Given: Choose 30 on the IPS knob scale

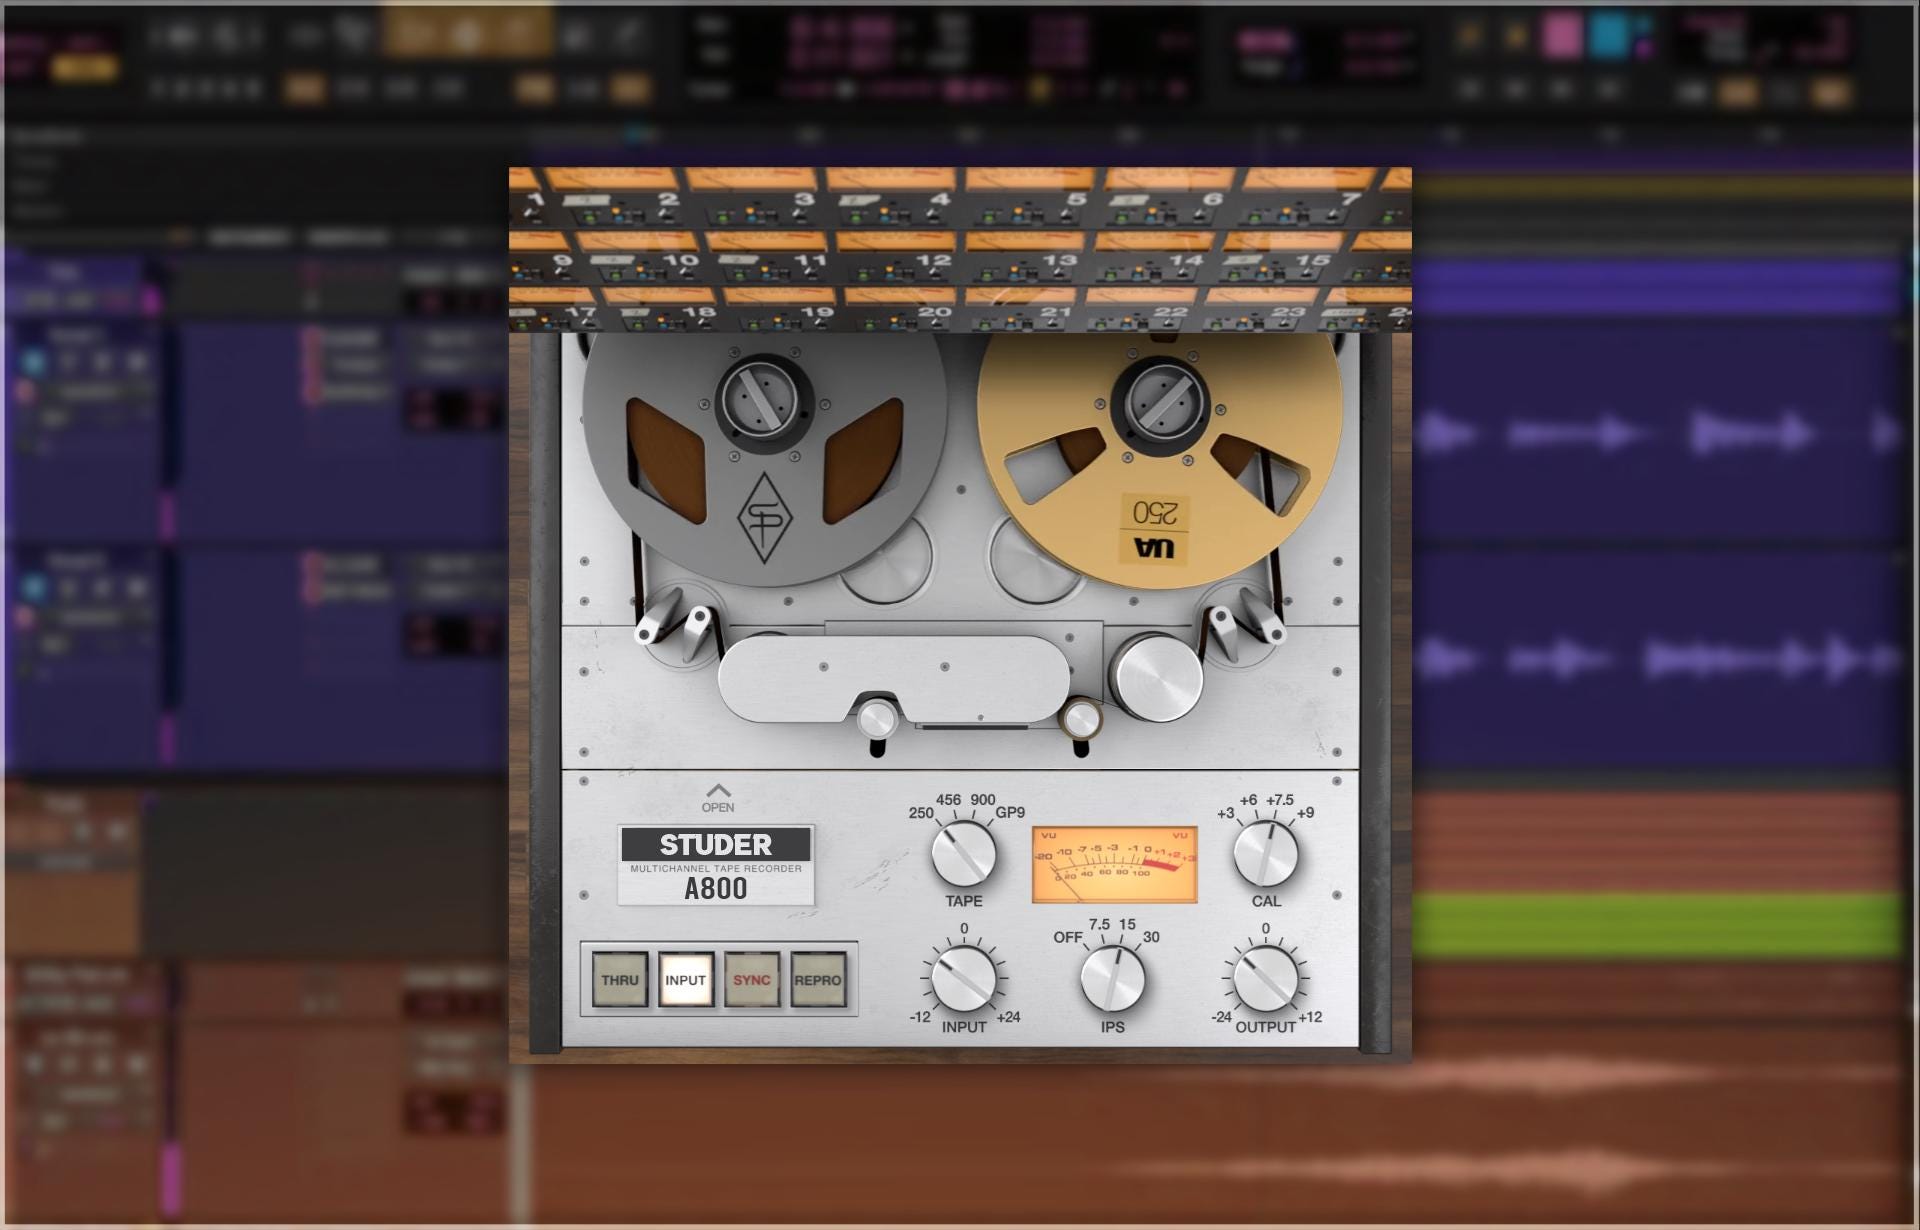Looking at the screenshot, I should pos(1151,937).
